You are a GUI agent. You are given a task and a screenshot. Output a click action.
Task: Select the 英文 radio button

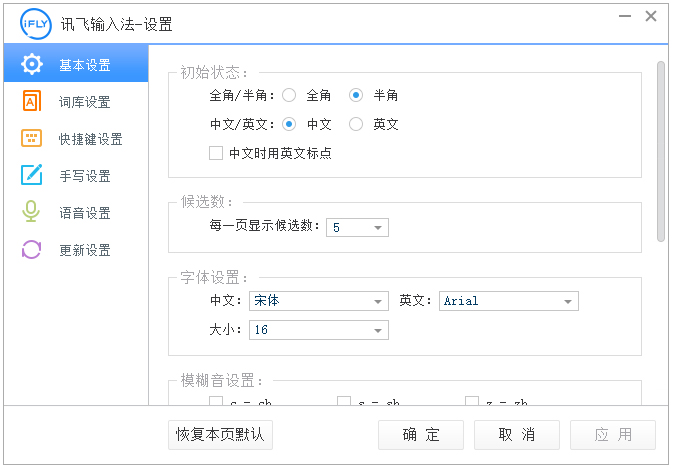coord(356,125)
